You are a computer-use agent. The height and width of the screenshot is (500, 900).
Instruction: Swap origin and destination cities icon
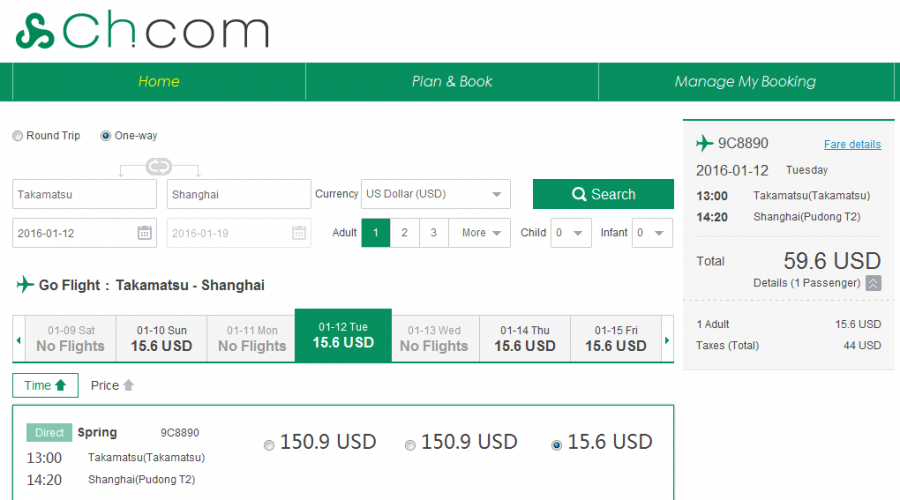click(159, 166)
